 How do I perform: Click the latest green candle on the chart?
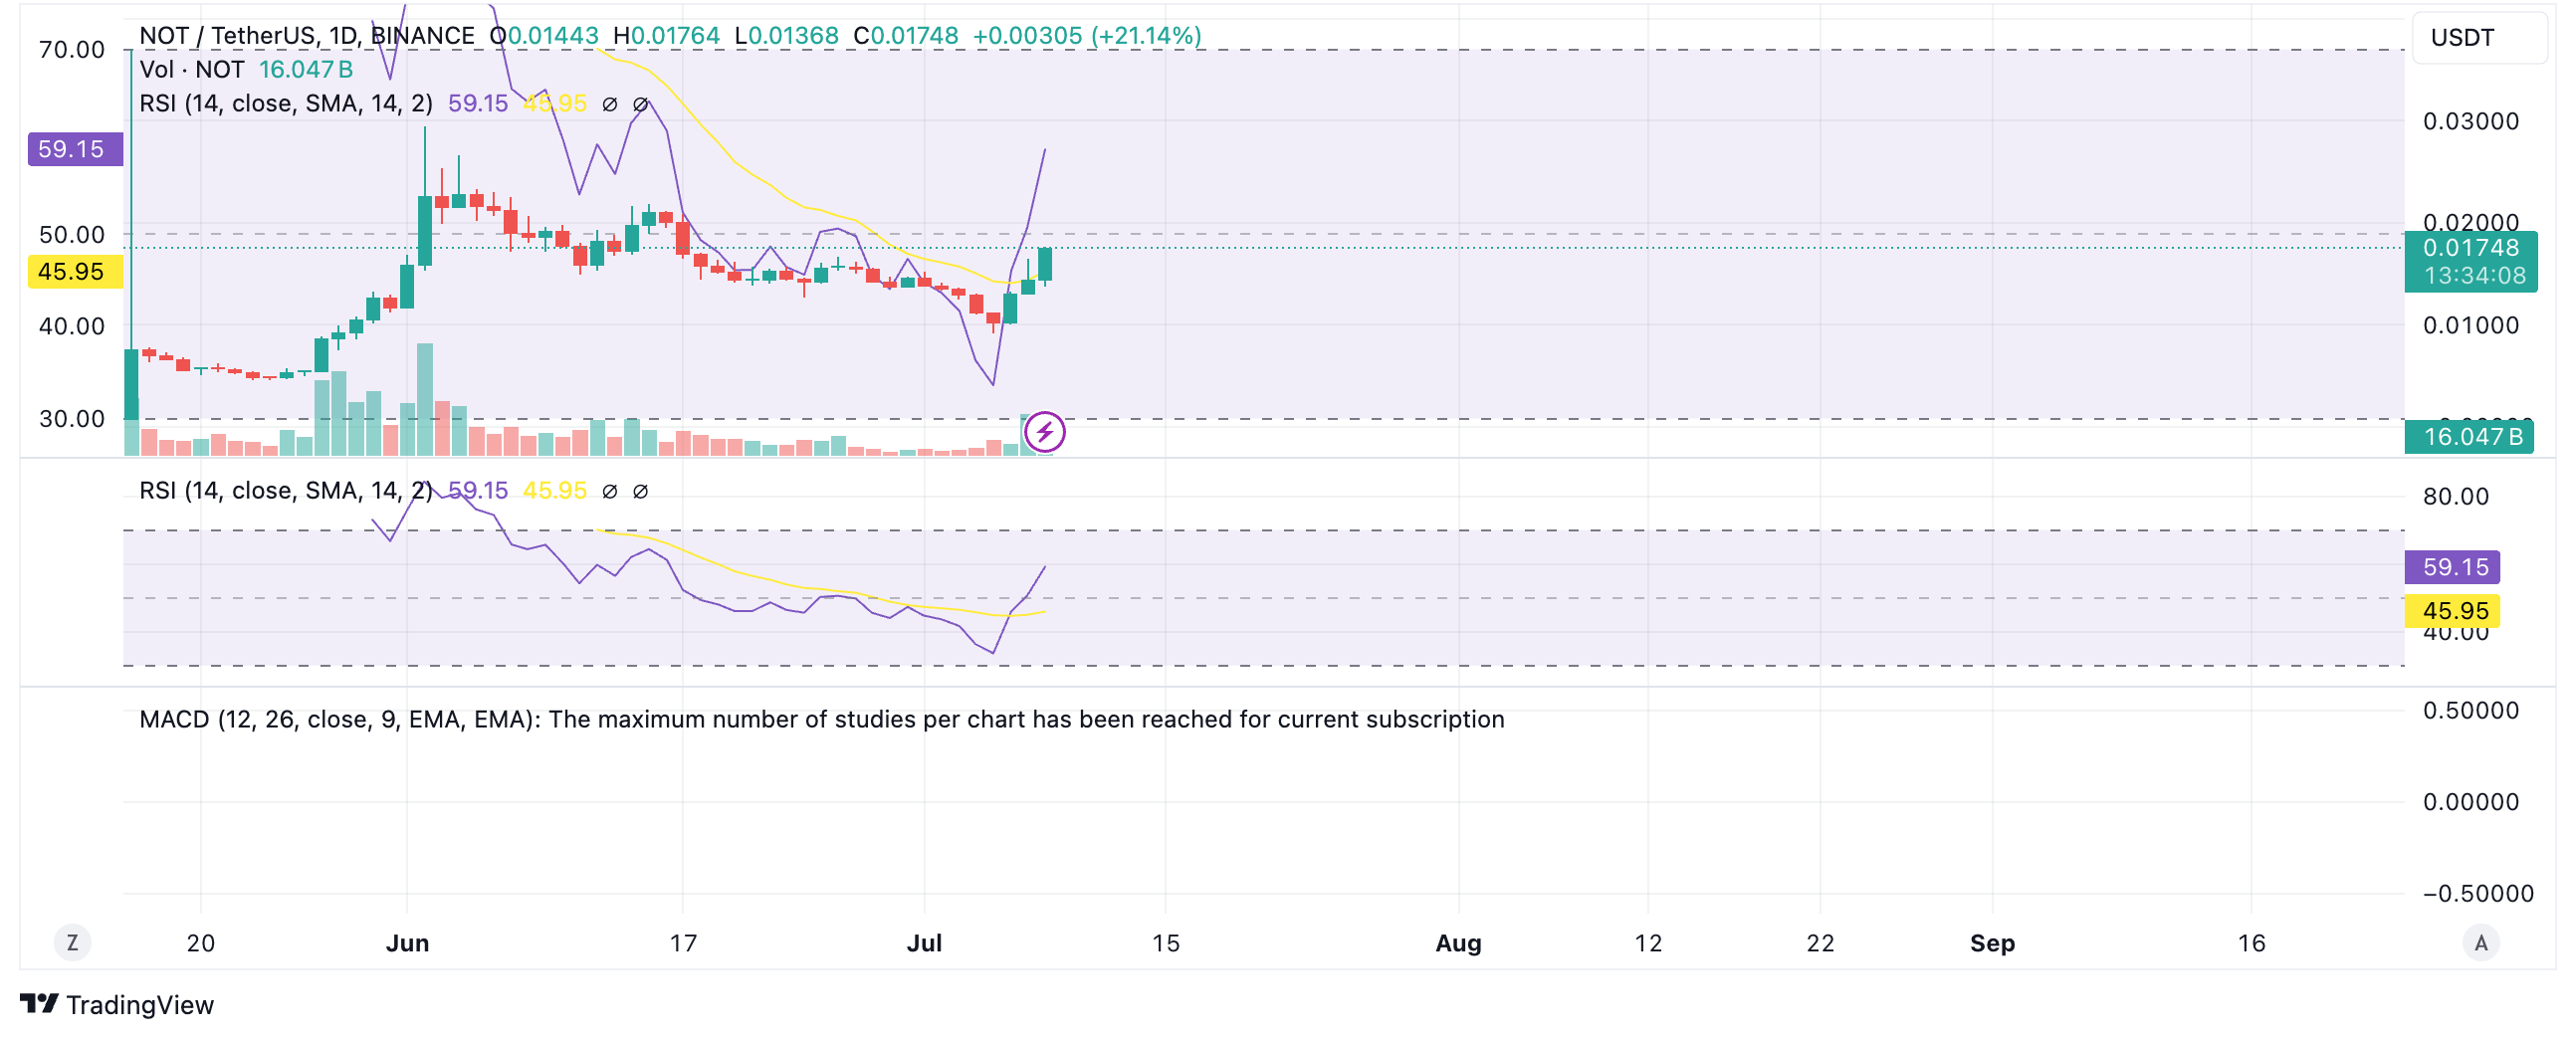pyautogui.click(x=1045, y=265)
